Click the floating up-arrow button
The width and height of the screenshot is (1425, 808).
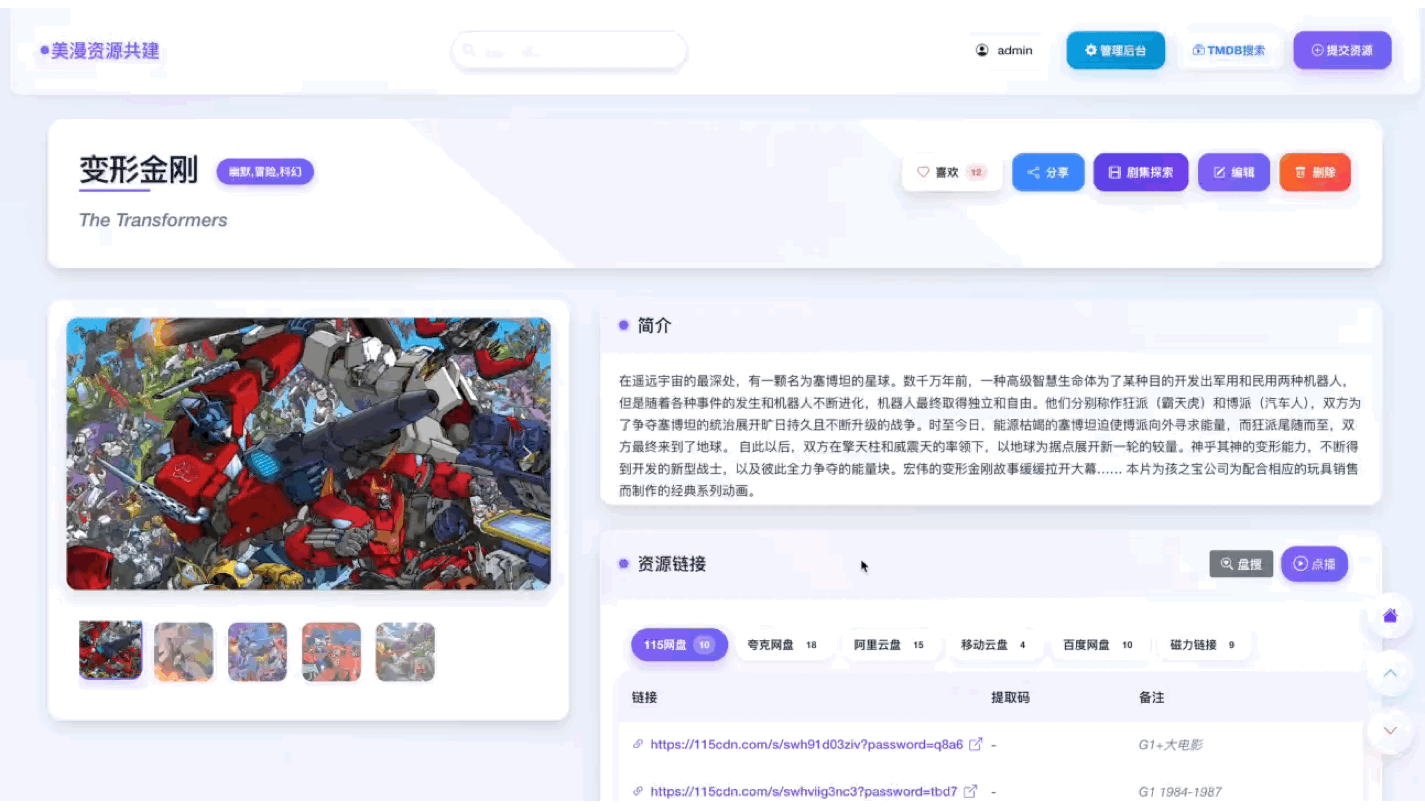pyautogui.click(x=1390, y=674)
